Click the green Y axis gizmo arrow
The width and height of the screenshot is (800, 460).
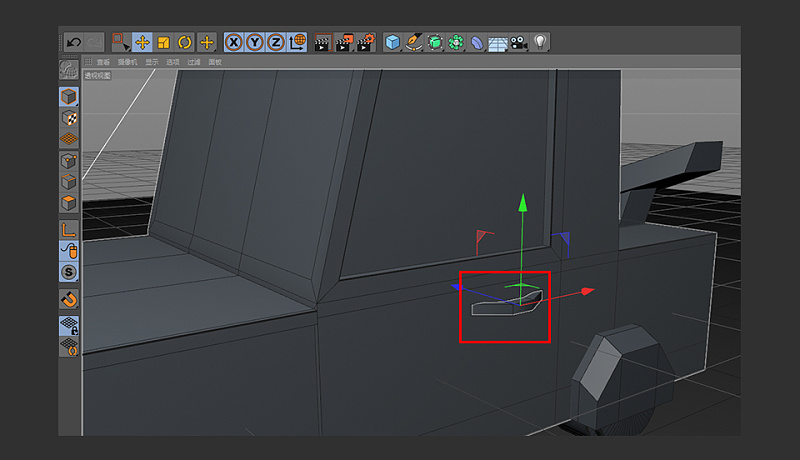(x=522, y=203)
